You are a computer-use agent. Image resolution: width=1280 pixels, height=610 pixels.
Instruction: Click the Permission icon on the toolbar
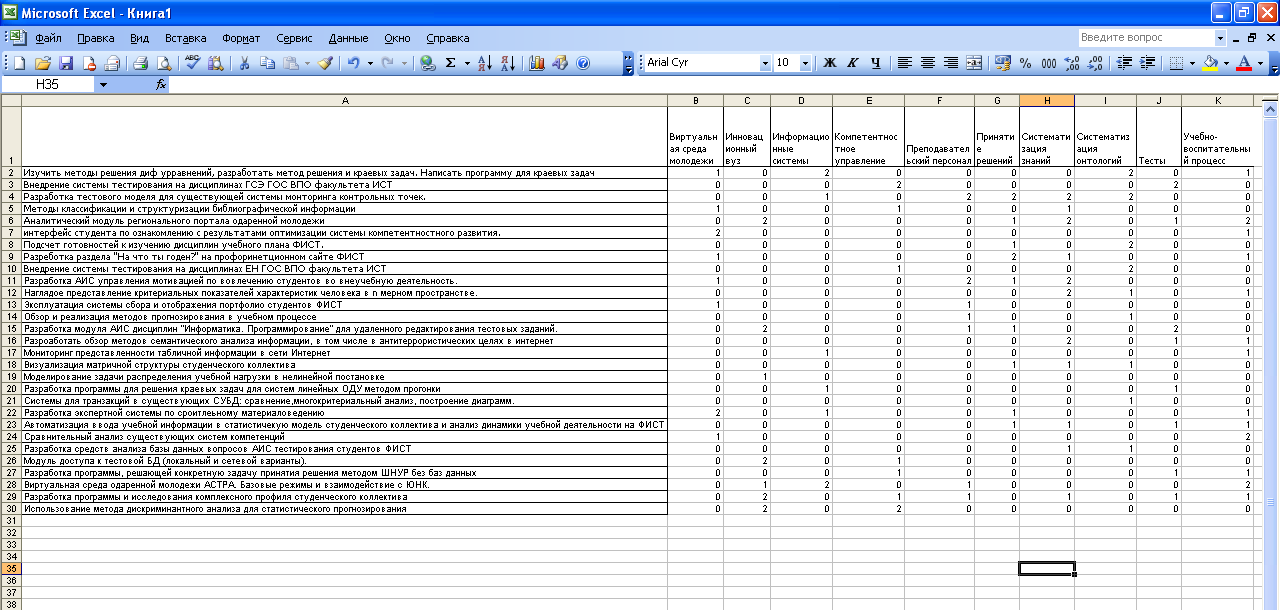(90, 62)
